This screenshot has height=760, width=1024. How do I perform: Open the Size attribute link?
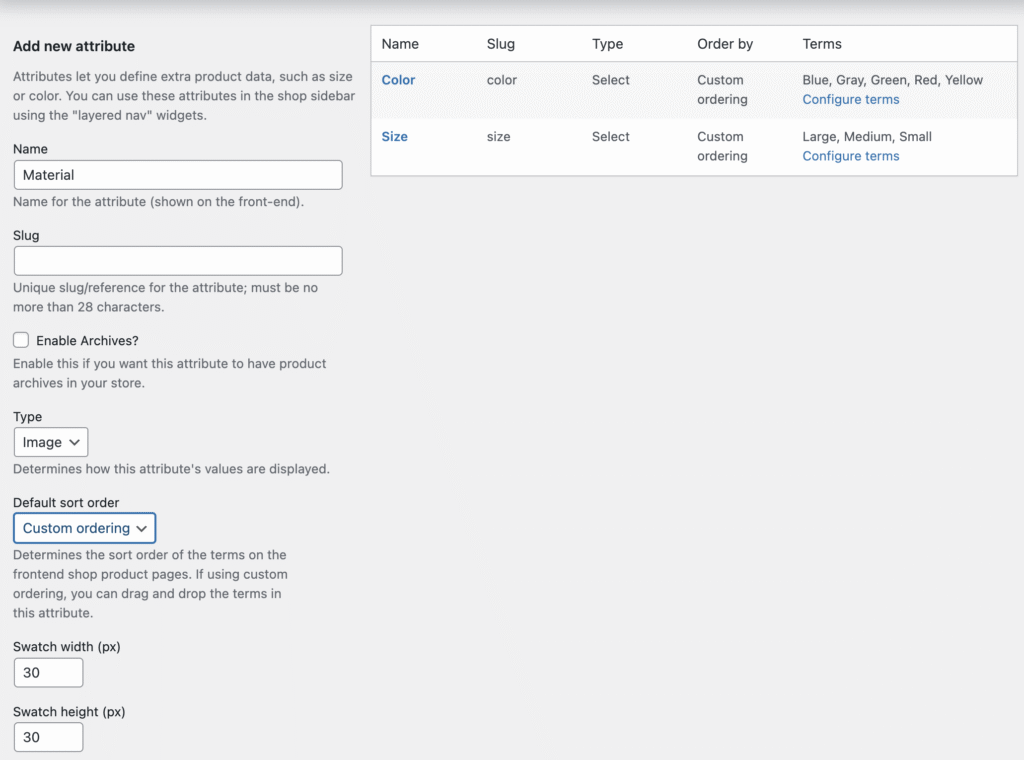395,137
